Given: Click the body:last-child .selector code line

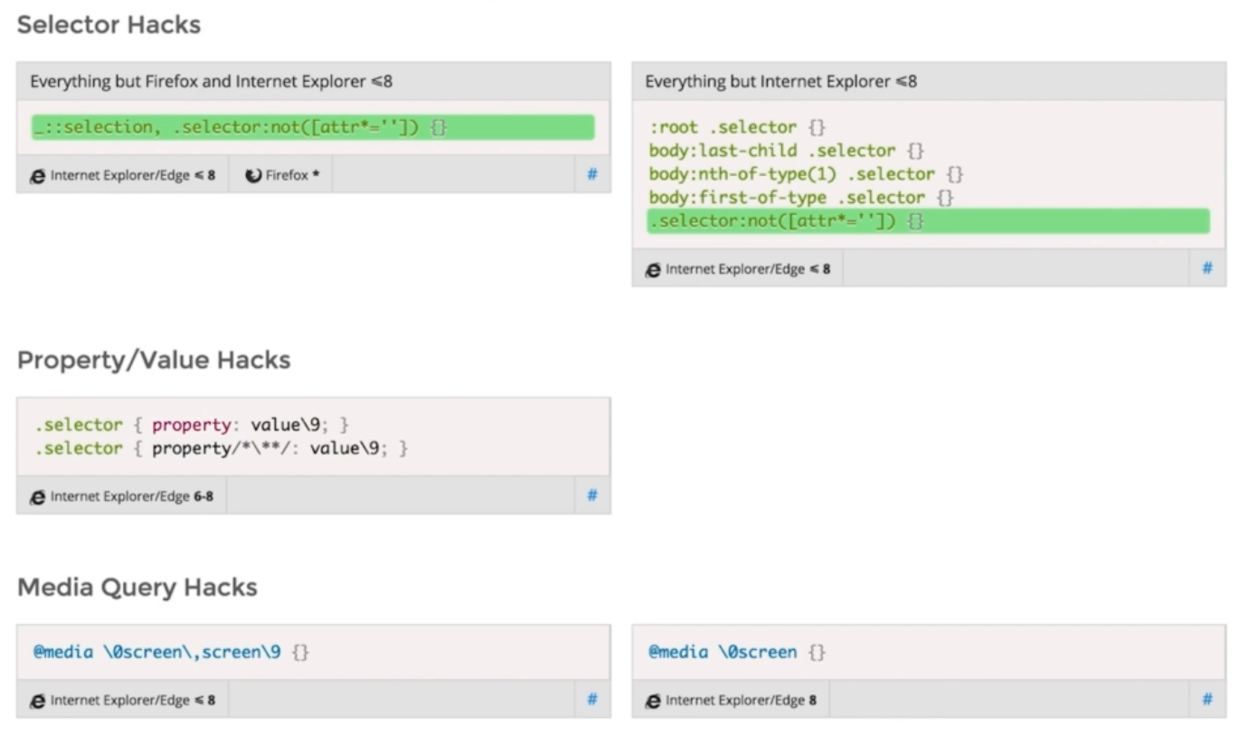Looking at the screenshot, I should (786, 151).
